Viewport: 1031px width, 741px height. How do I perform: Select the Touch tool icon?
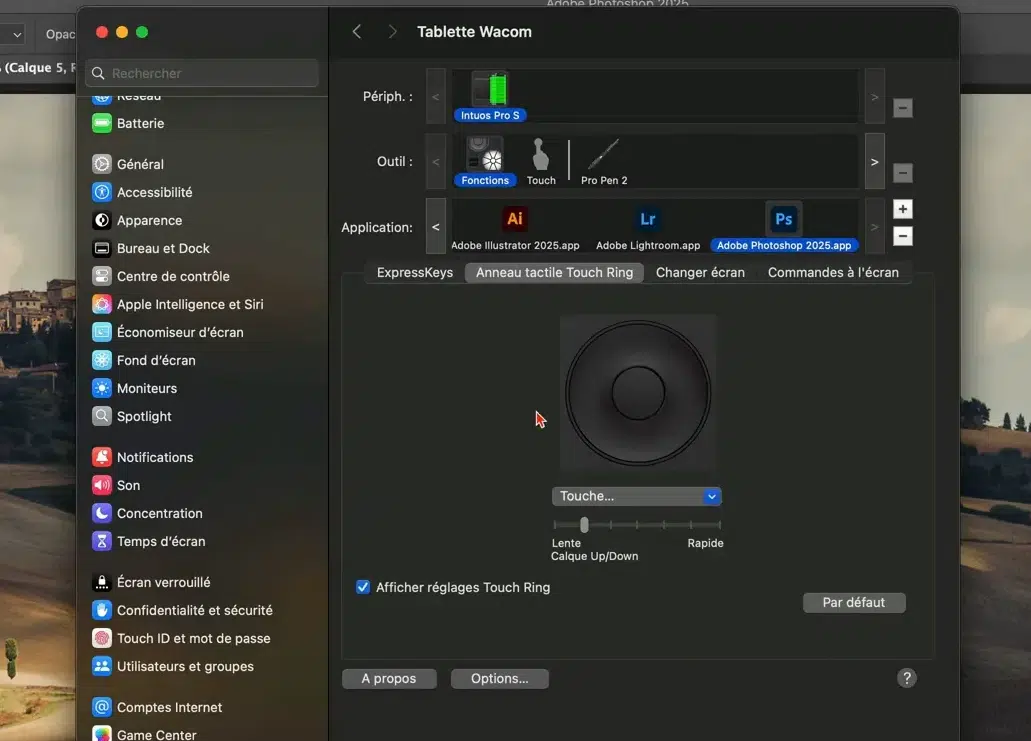(x=540, y=162)
